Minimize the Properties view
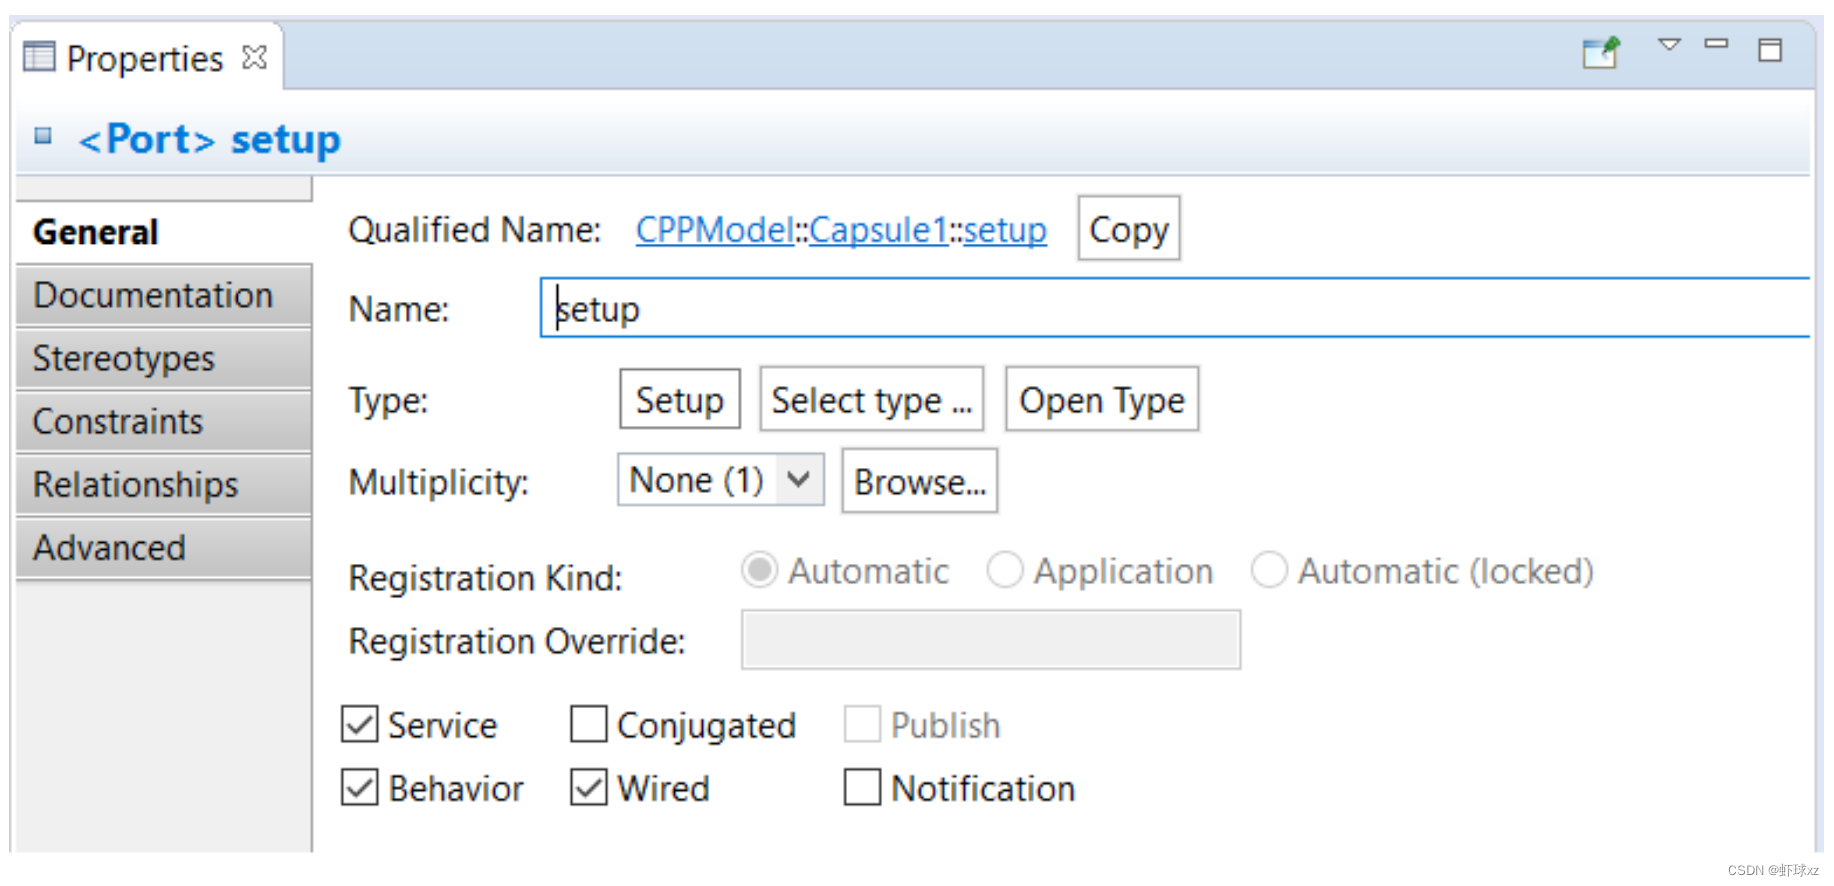The image size is (1834, 886). (x=1717, y=44)
